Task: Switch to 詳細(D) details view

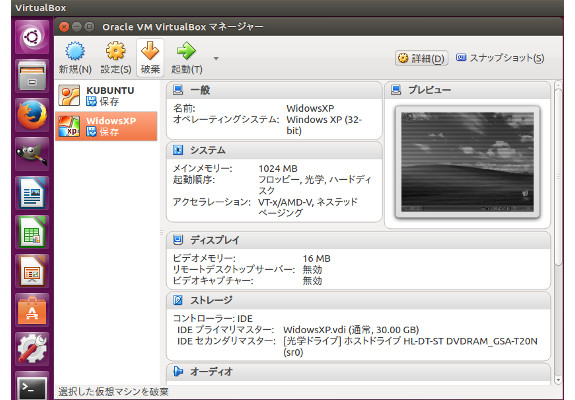Action: click(x=421, y=58)
